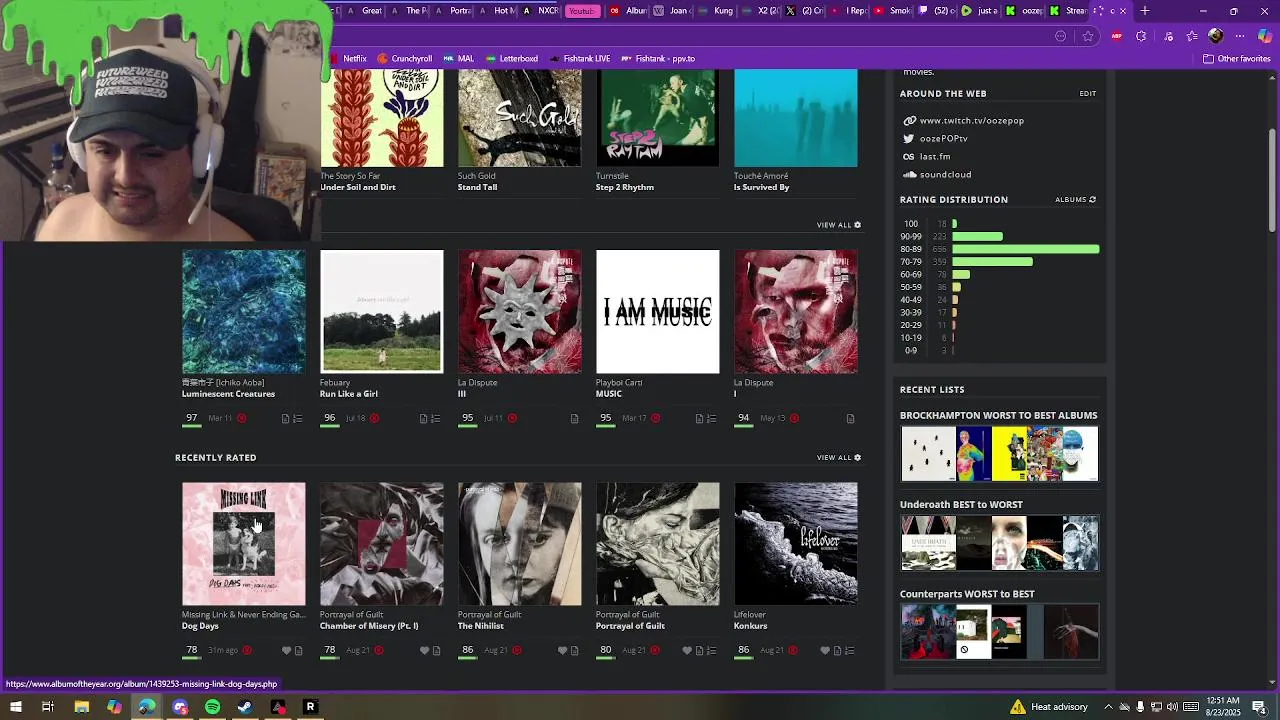The height and width of the screenshot is (720, 1280).
Task: Click the gear icon next to upper View All
Action: [857, 225]
